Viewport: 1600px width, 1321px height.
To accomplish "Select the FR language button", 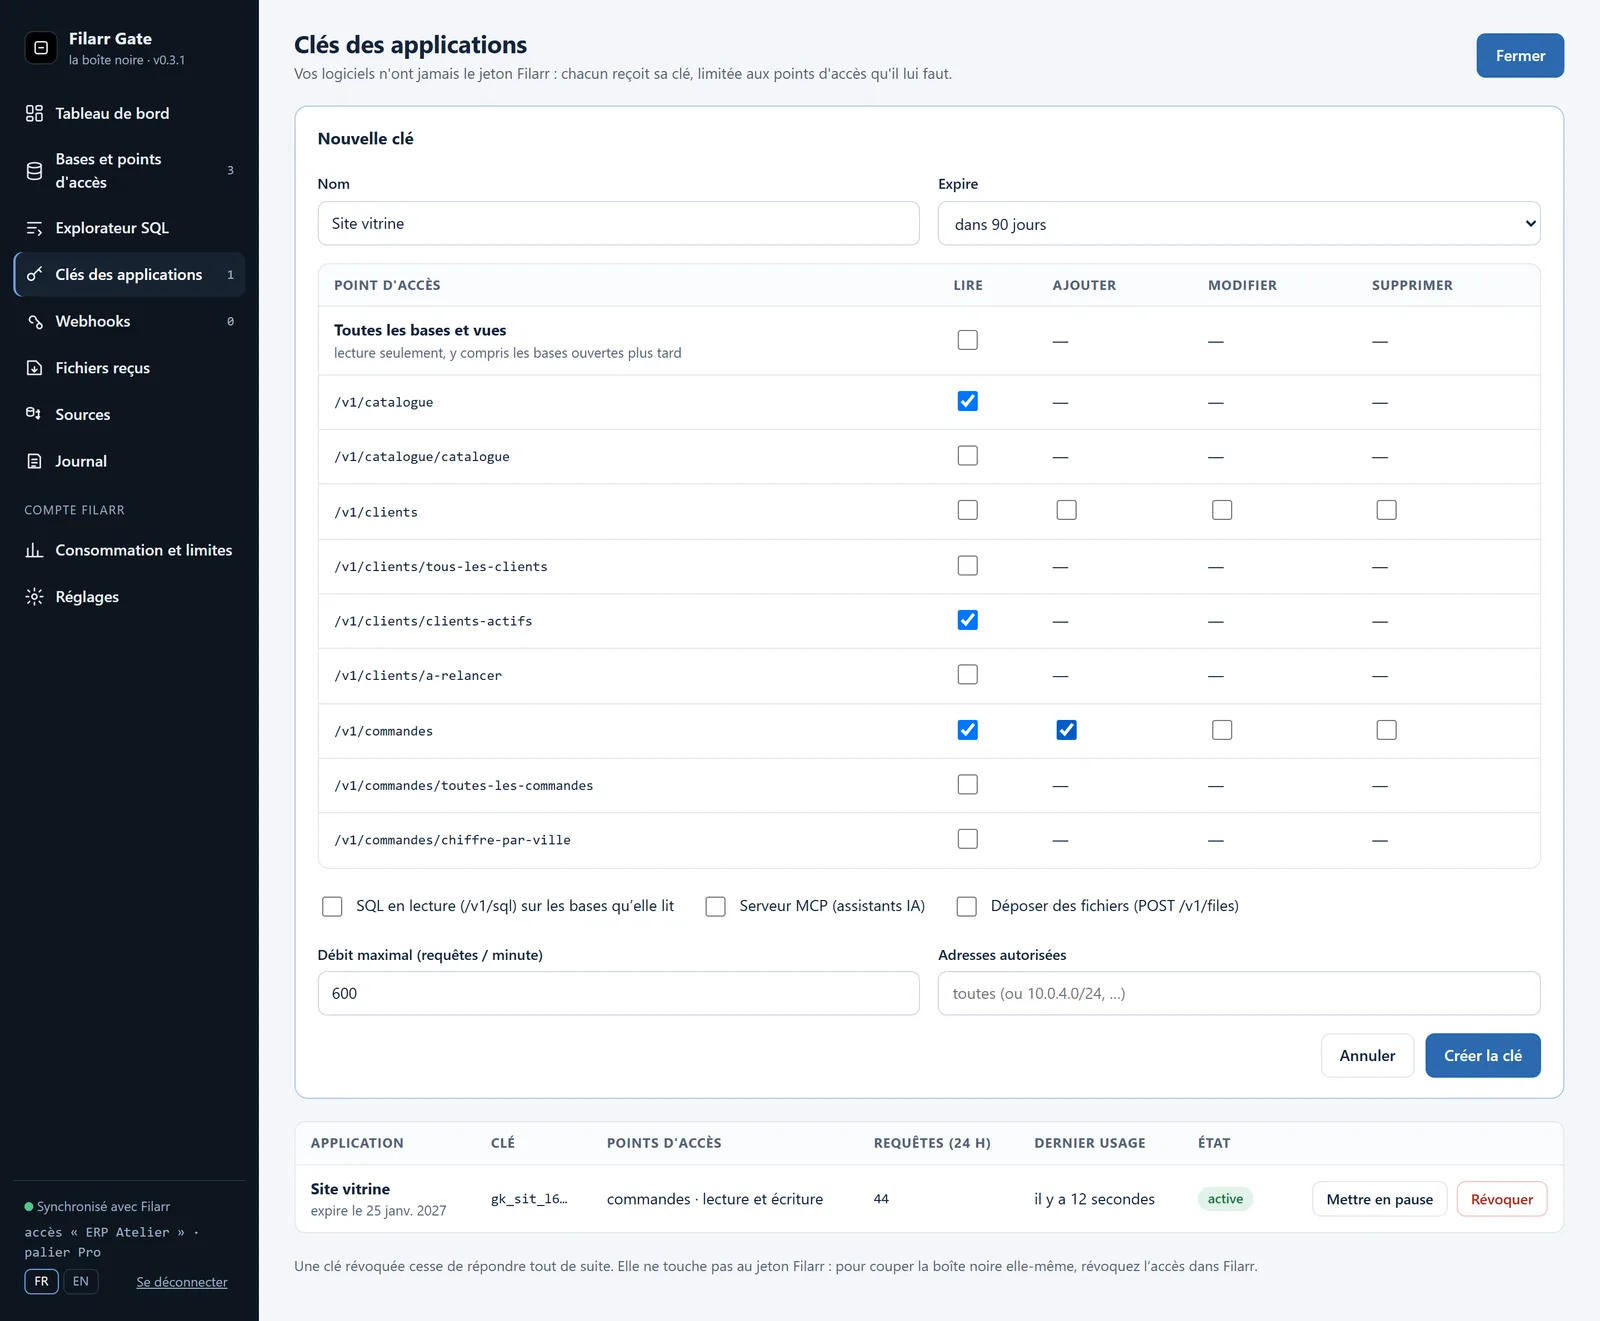I will click(x=41, y=1281).
